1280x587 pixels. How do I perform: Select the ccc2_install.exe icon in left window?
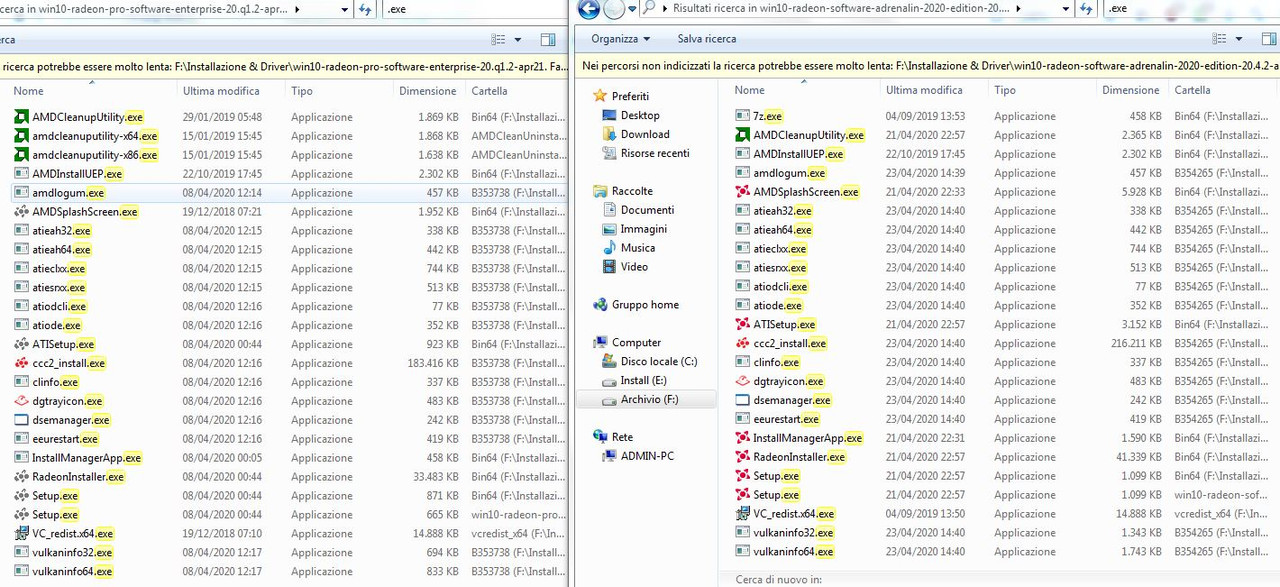[22, 364]
